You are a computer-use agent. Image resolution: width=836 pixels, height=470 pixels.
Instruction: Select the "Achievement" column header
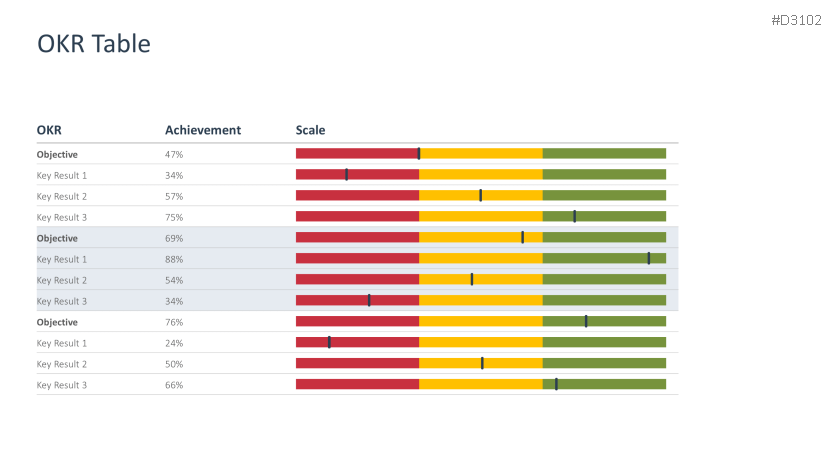tap(203, 130)
